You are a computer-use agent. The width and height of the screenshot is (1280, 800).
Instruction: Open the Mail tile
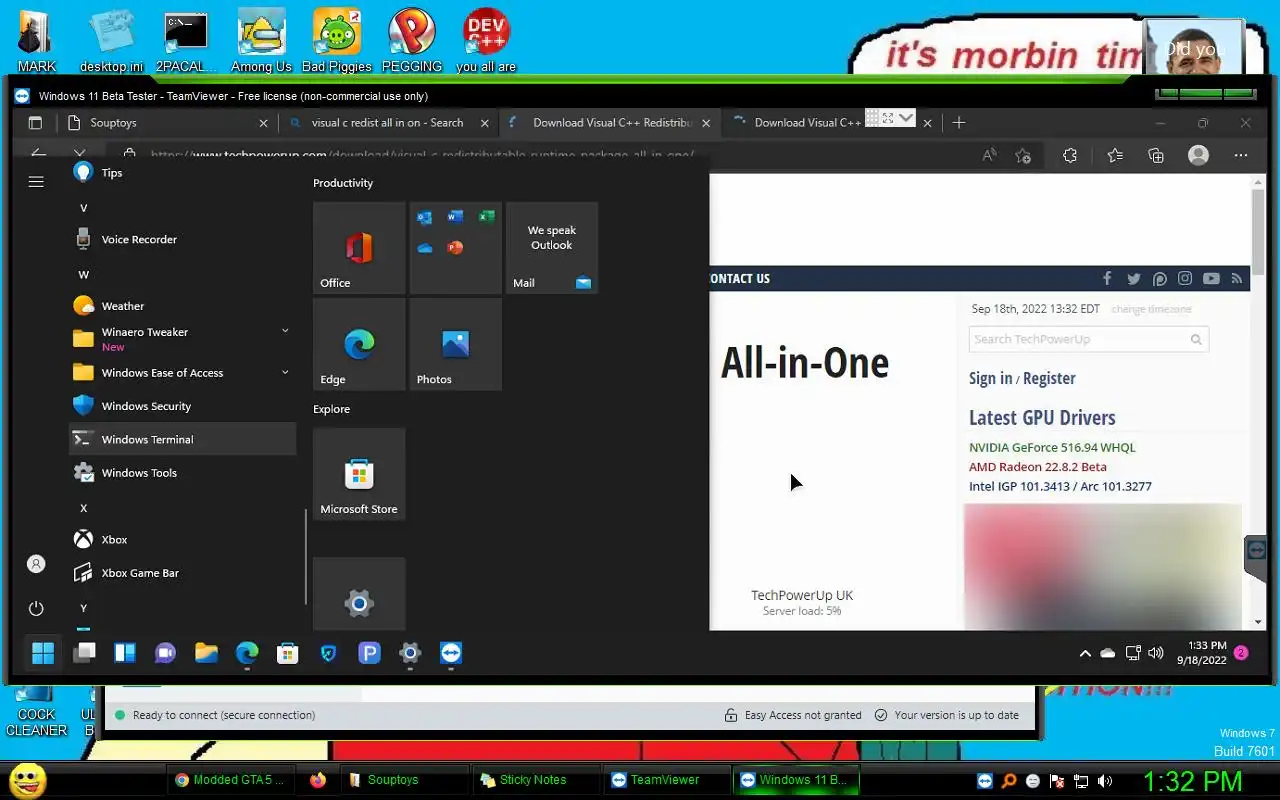(x=552, y=248)
